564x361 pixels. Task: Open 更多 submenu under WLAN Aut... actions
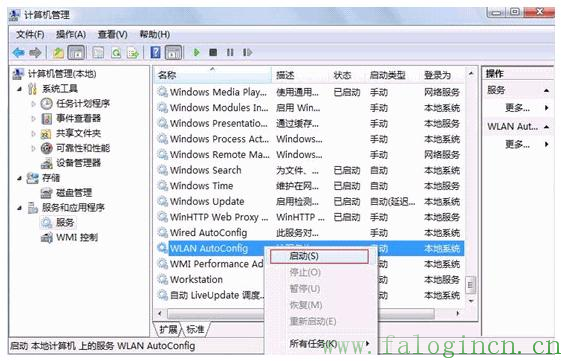point(517,145)
